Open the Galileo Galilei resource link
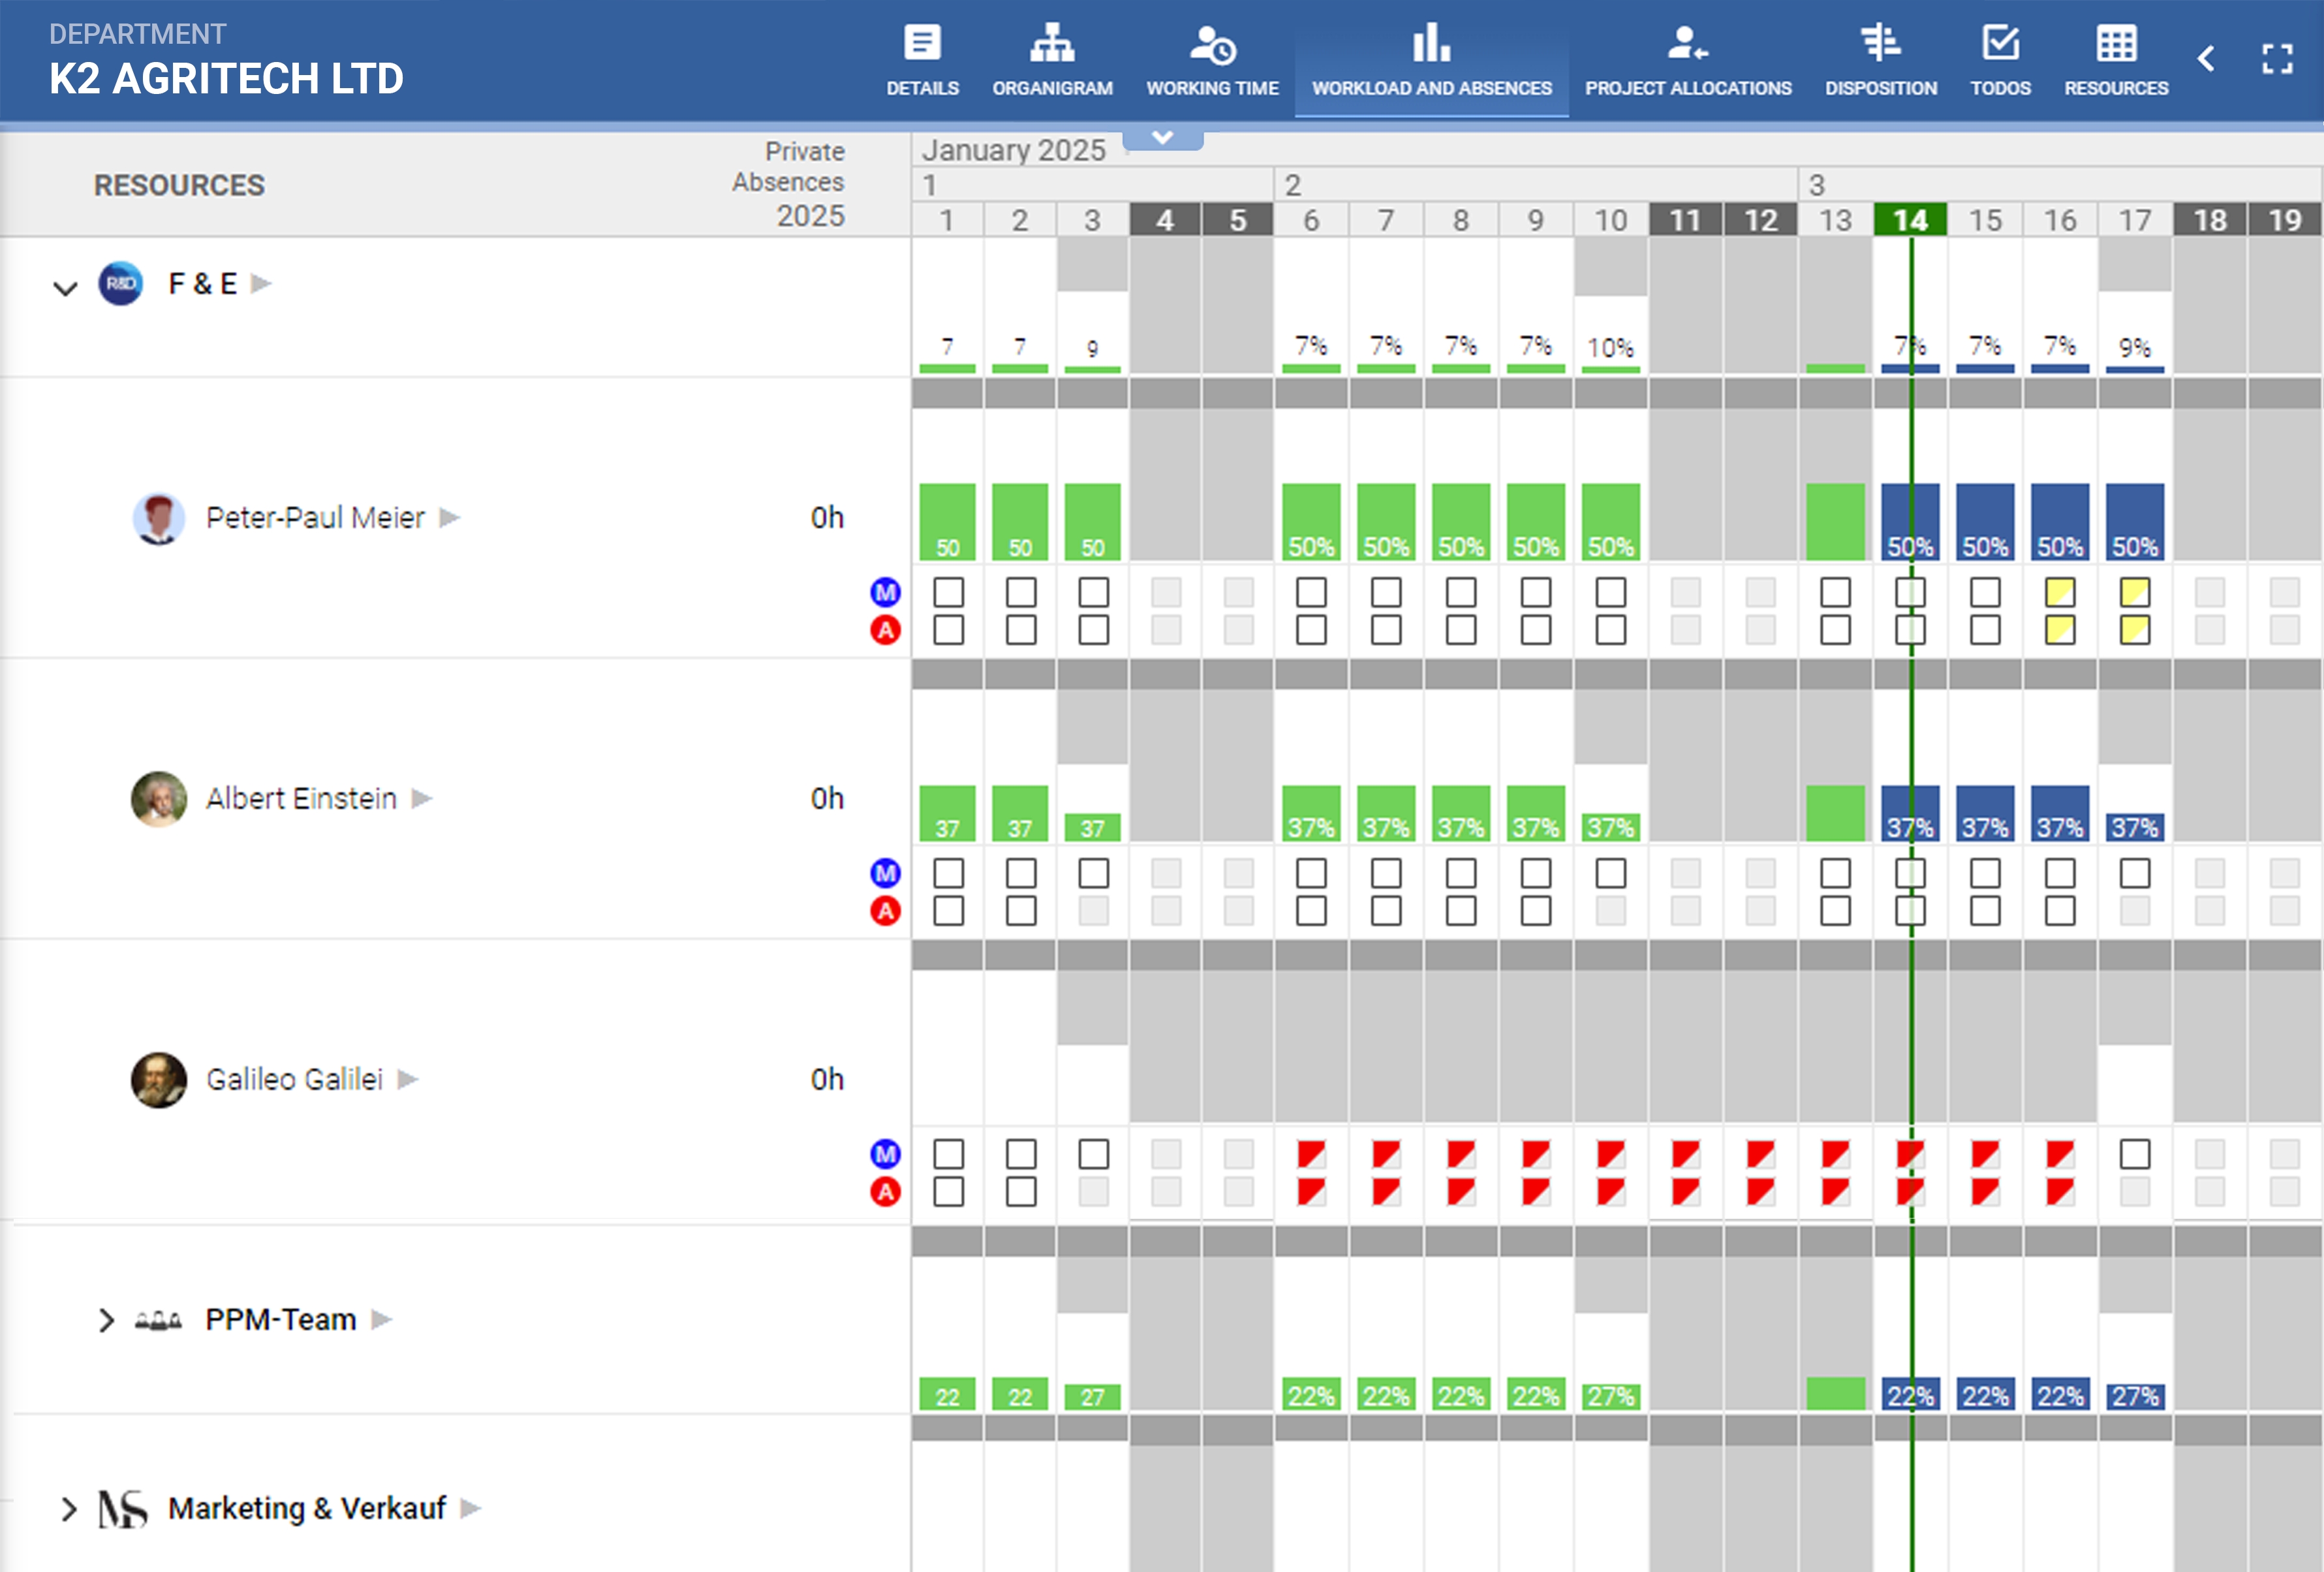The height and width of the screenshot is (1572, 2324). click(294, 1080)
